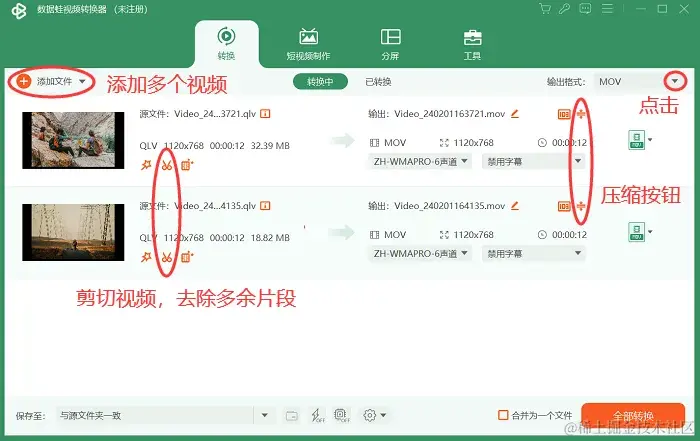This screenshot has height=441, width=700.
Task: Click the MOV output format field
Action: tap(629, 82)
